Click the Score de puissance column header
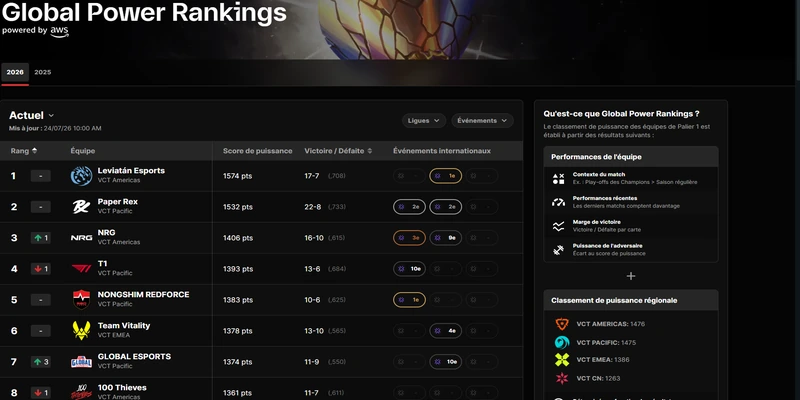Viewport: 800px width, 400px height. [x=258, y=151]
